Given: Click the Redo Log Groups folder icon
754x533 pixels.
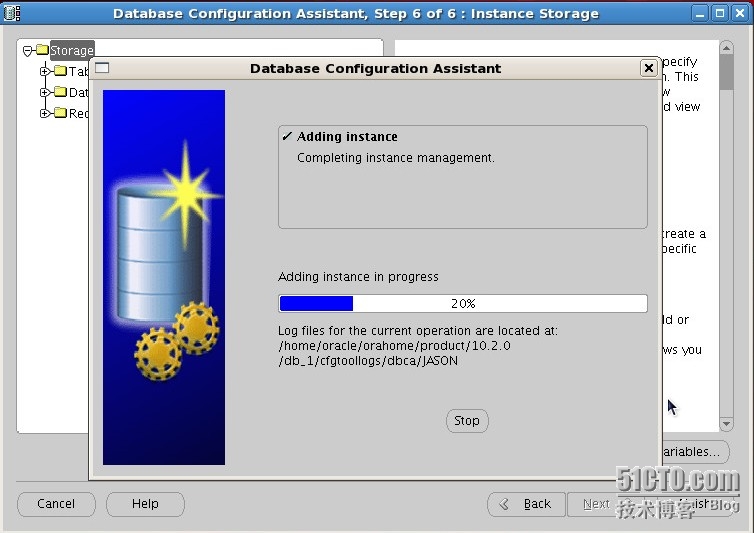Looking at the screenshot, I should click(60, 113).
